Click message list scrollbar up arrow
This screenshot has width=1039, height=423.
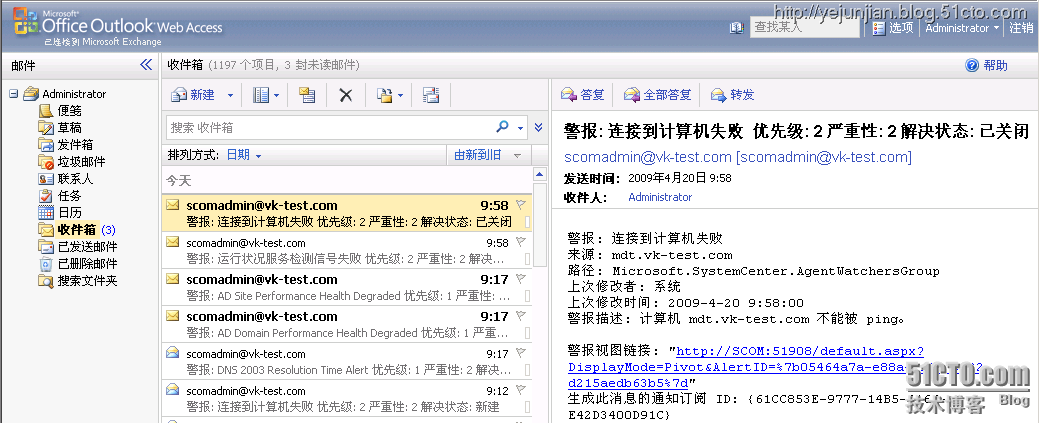(x=539, y=174)
